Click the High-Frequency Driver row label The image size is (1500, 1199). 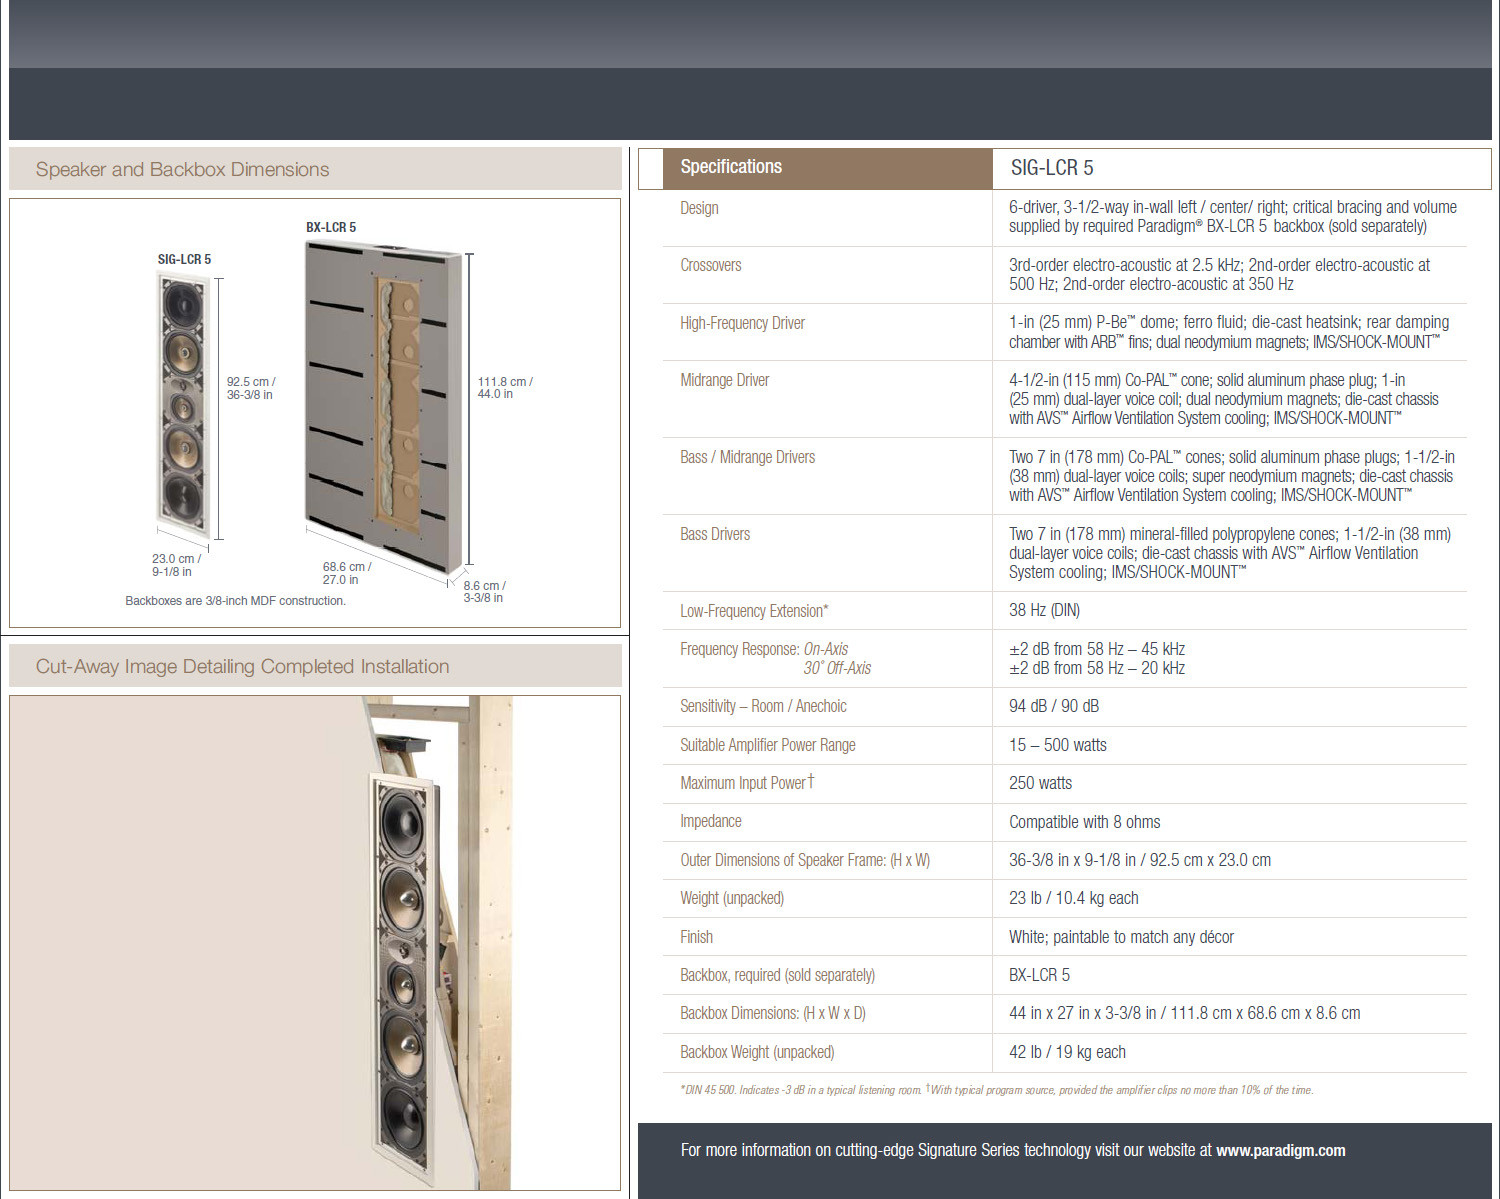tap(742, 323)
